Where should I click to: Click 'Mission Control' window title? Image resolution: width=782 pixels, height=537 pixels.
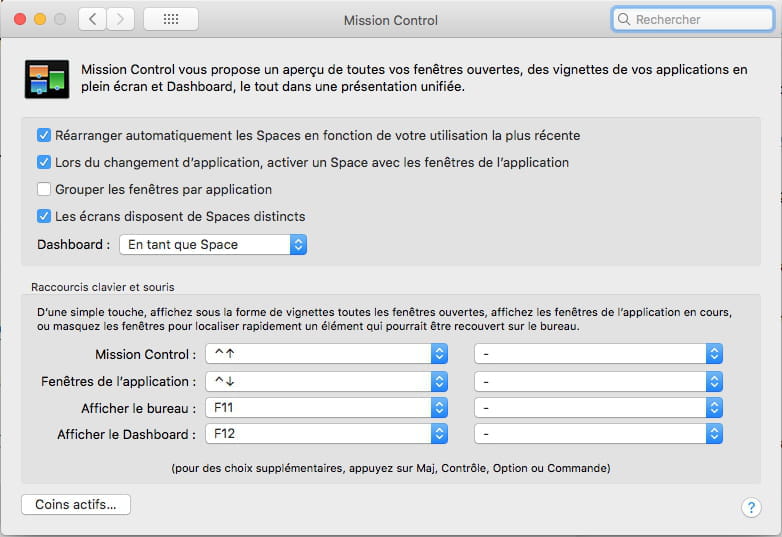[x=391, y=20]
